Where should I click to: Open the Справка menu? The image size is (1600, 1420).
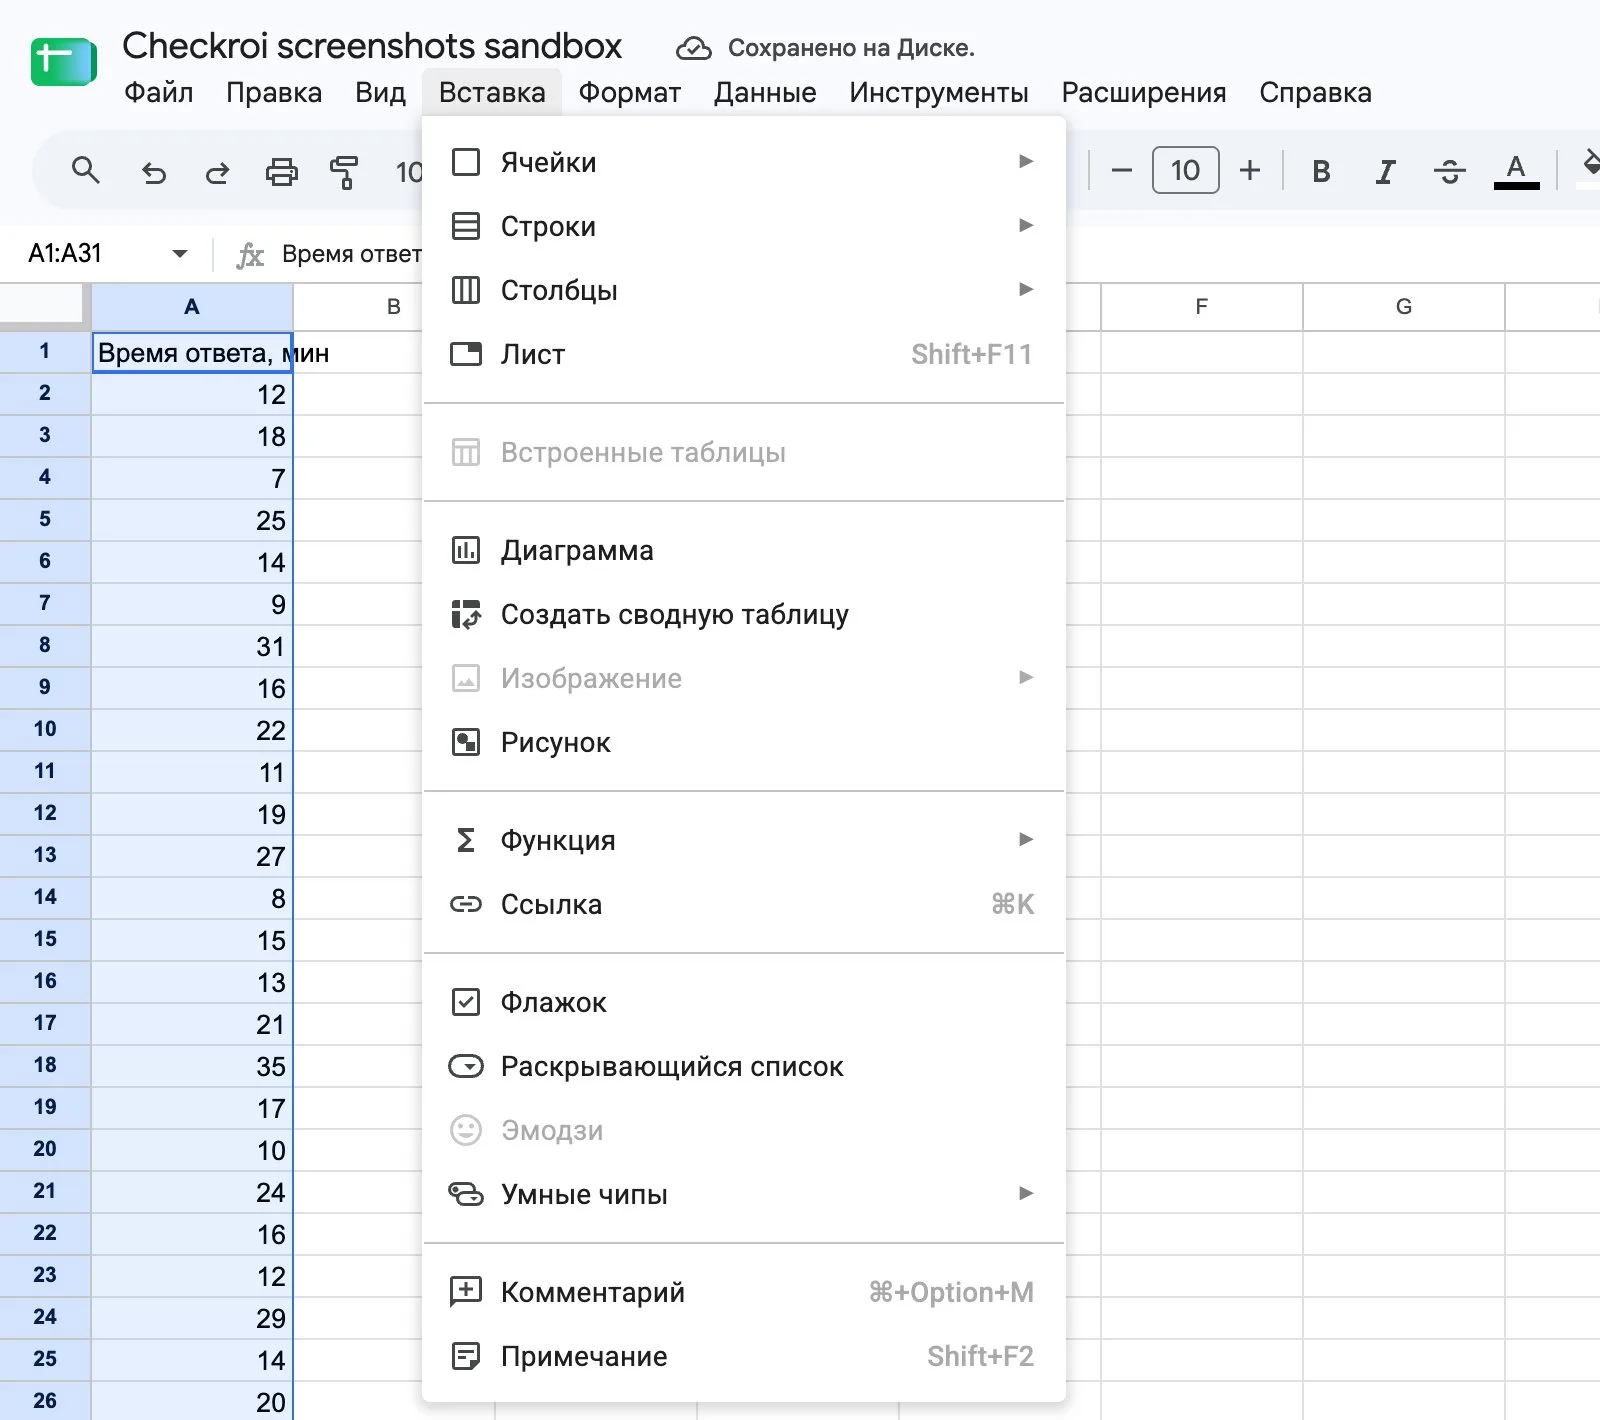[x=1315, y=93]
